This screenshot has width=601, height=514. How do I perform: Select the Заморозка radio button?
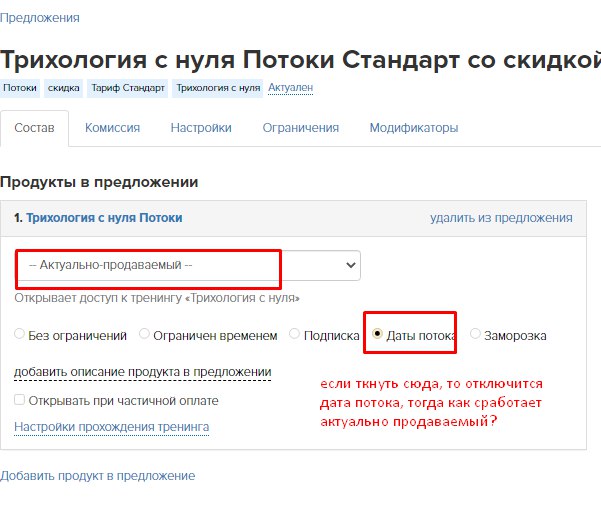(475, 334)
